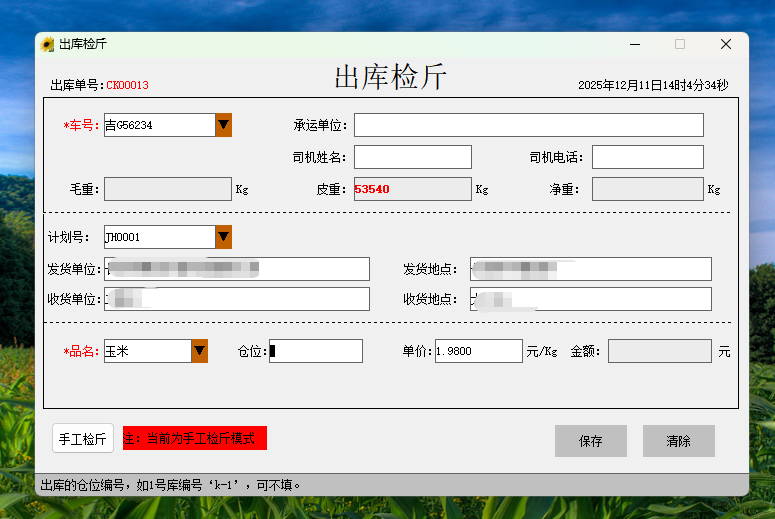The image size is (775, 519).
Task: Click the 皮重 field showing 53540
Action: [413, 189]
